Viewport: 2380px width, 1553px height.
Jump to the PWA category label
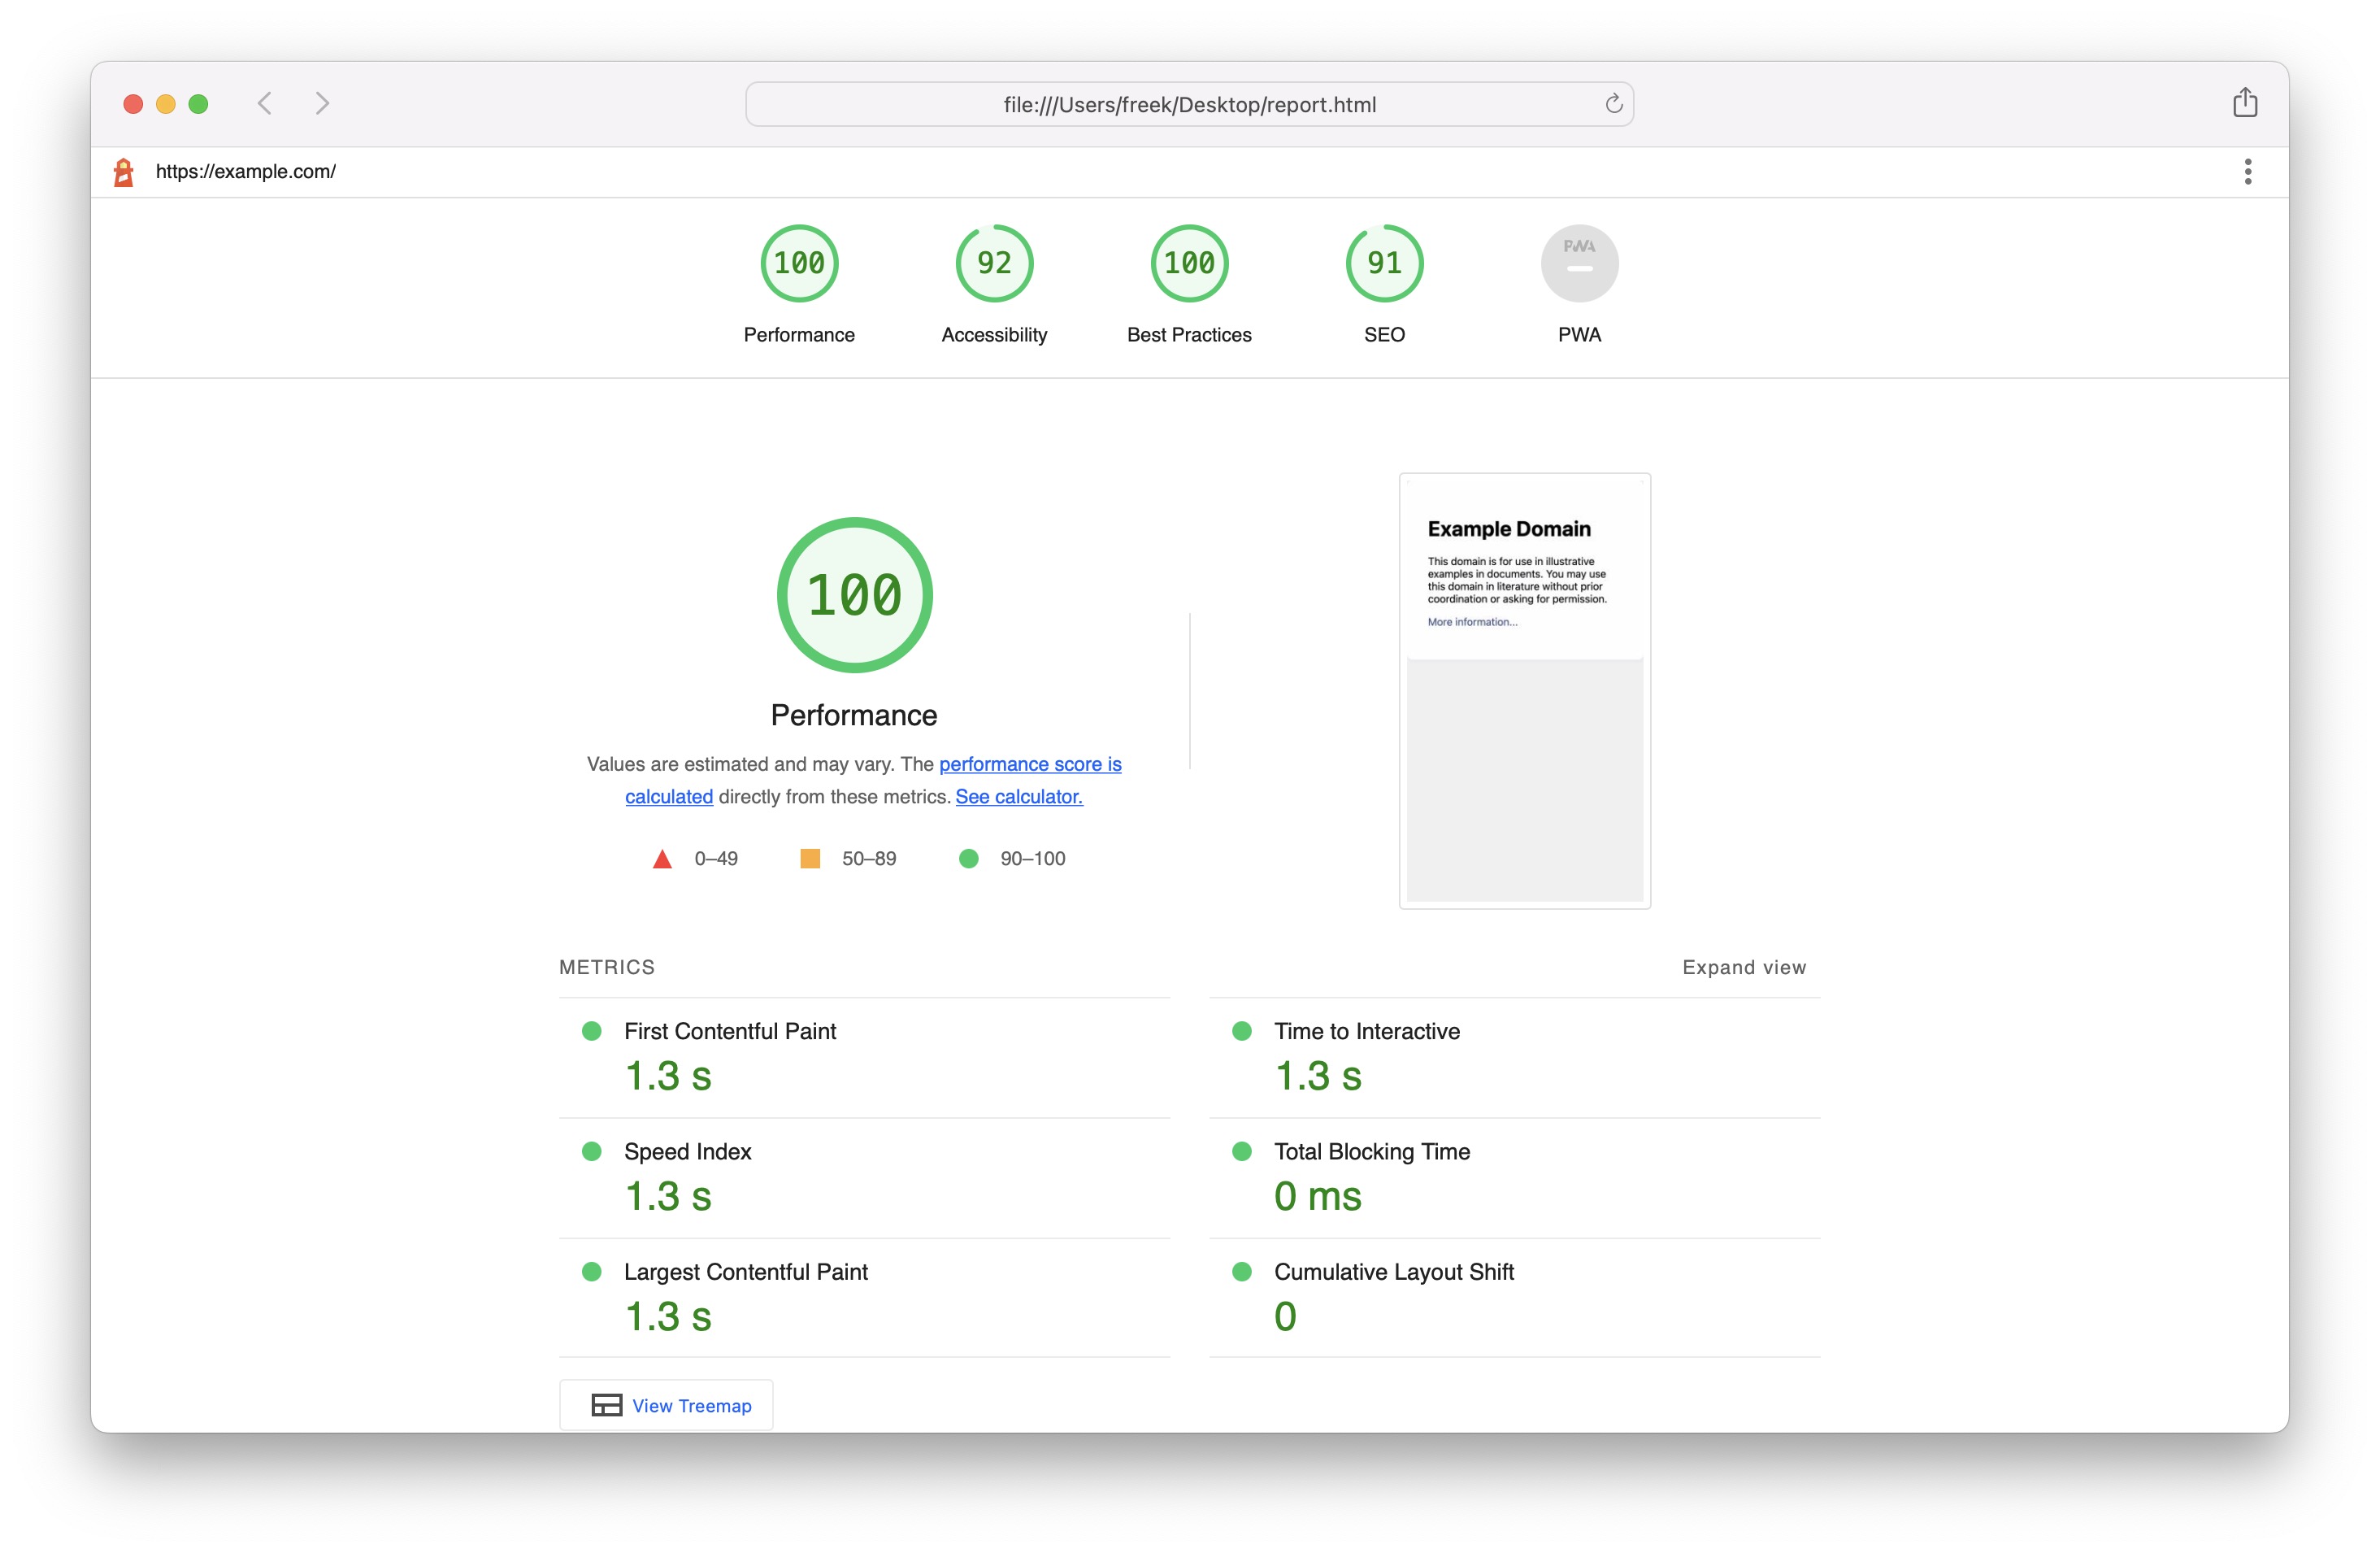(x=1579, y=335)
